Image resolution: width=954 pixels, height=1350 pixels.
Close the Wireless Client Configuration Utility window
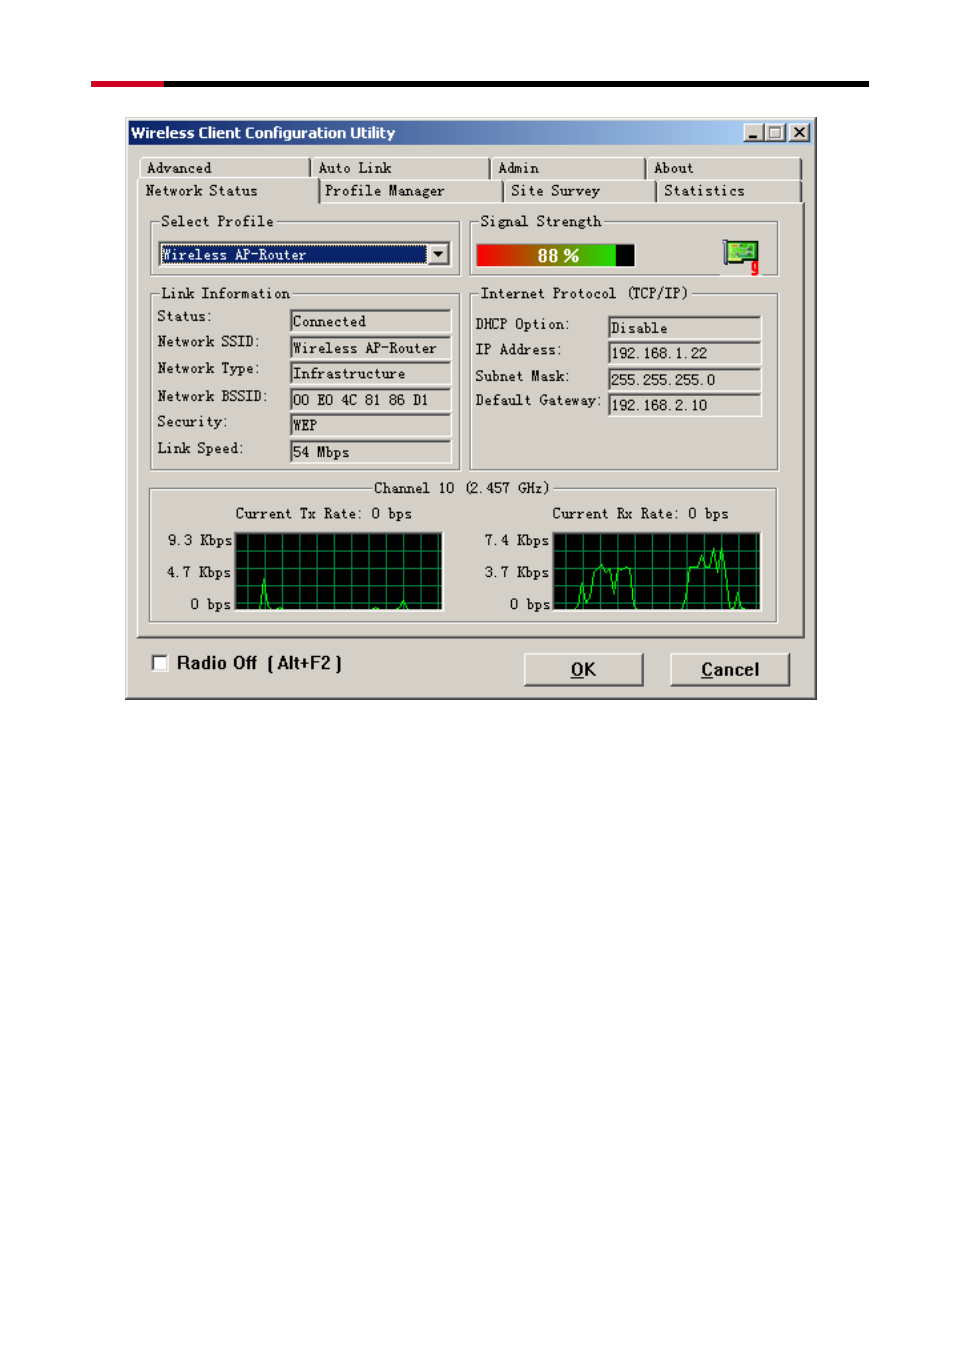(800, 132)
